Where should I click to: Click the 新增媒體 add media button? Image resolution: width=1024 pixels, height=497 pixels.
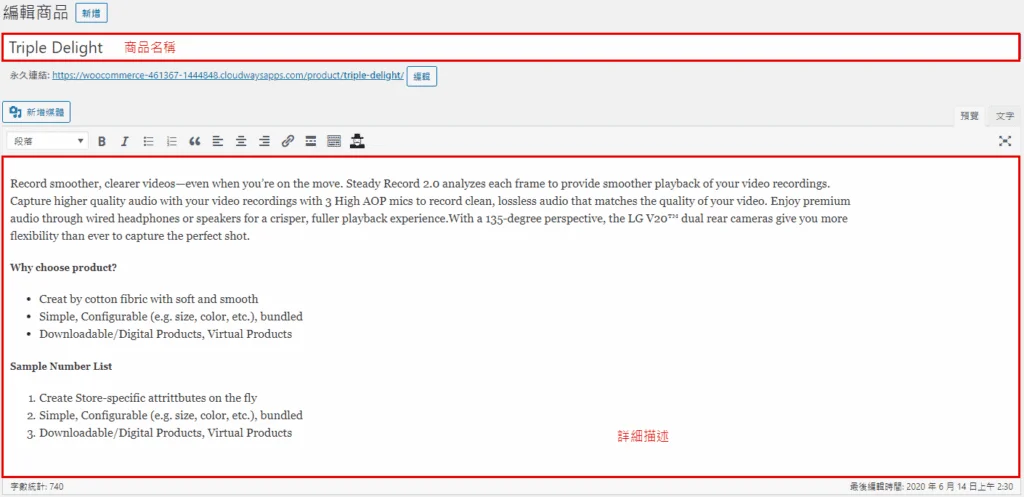37,112
